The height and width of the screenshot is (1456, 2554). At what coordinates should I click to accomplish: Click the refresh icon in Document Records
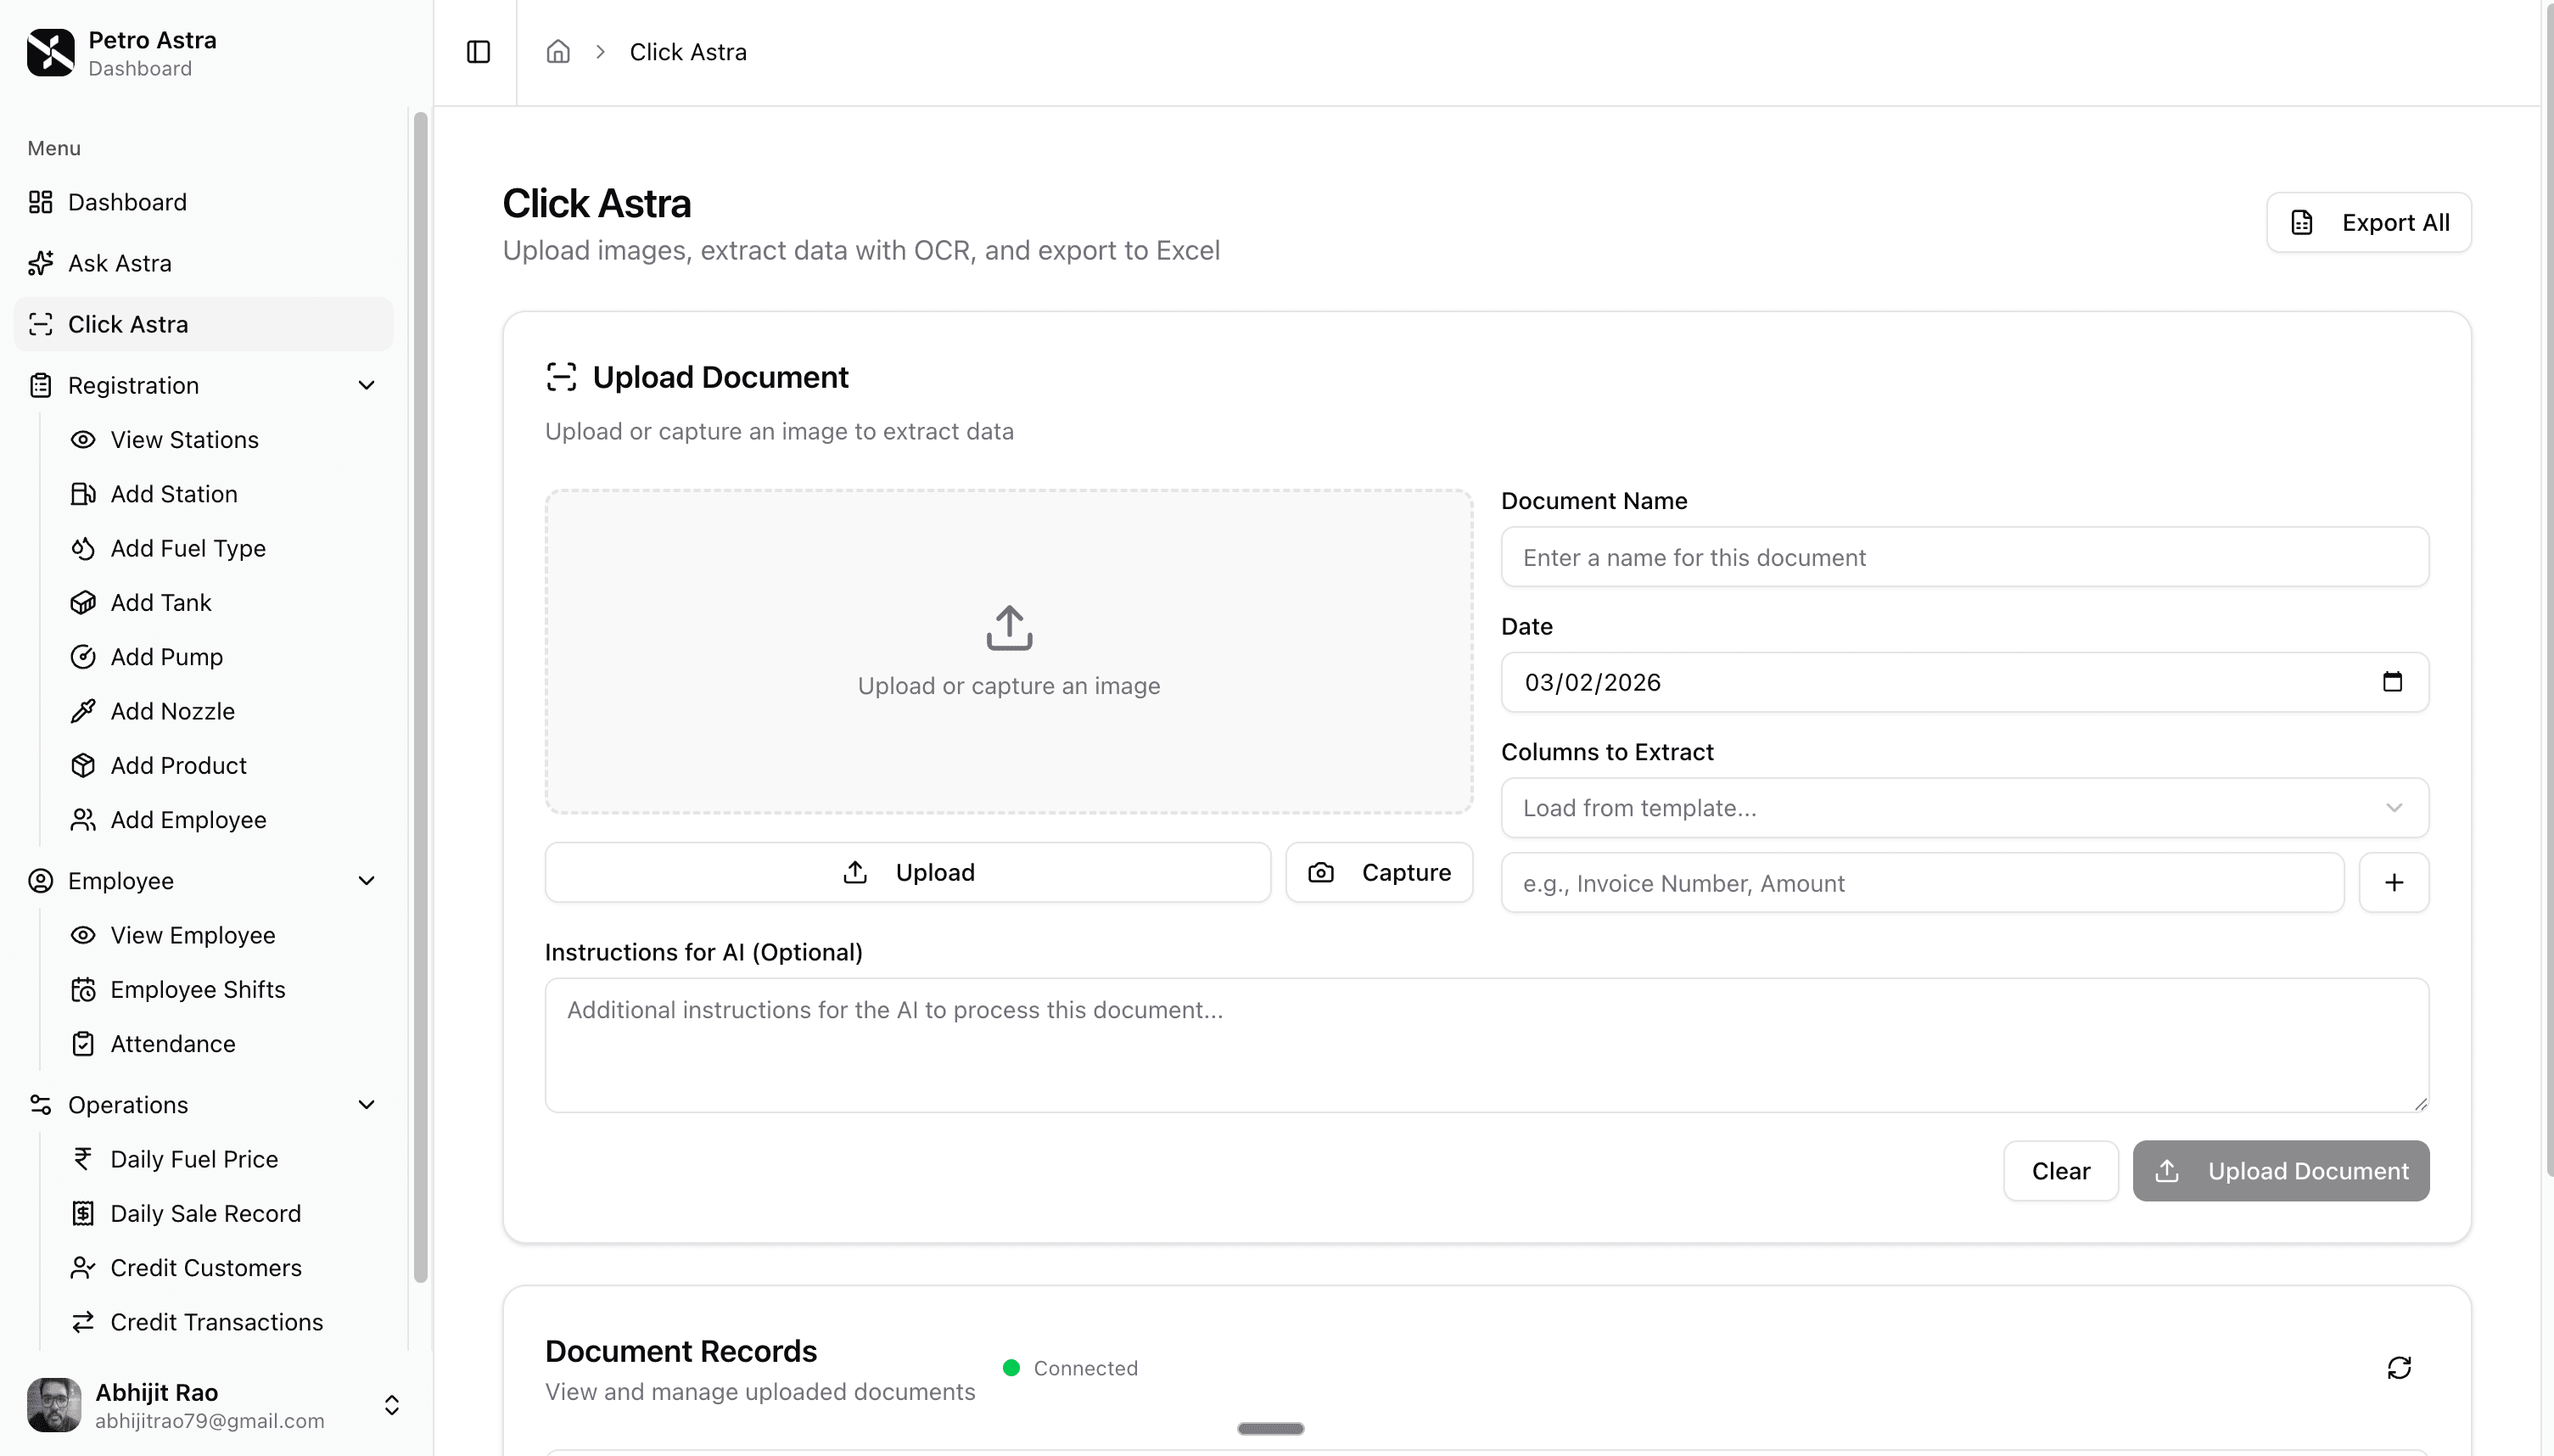click(2400, 1367)
